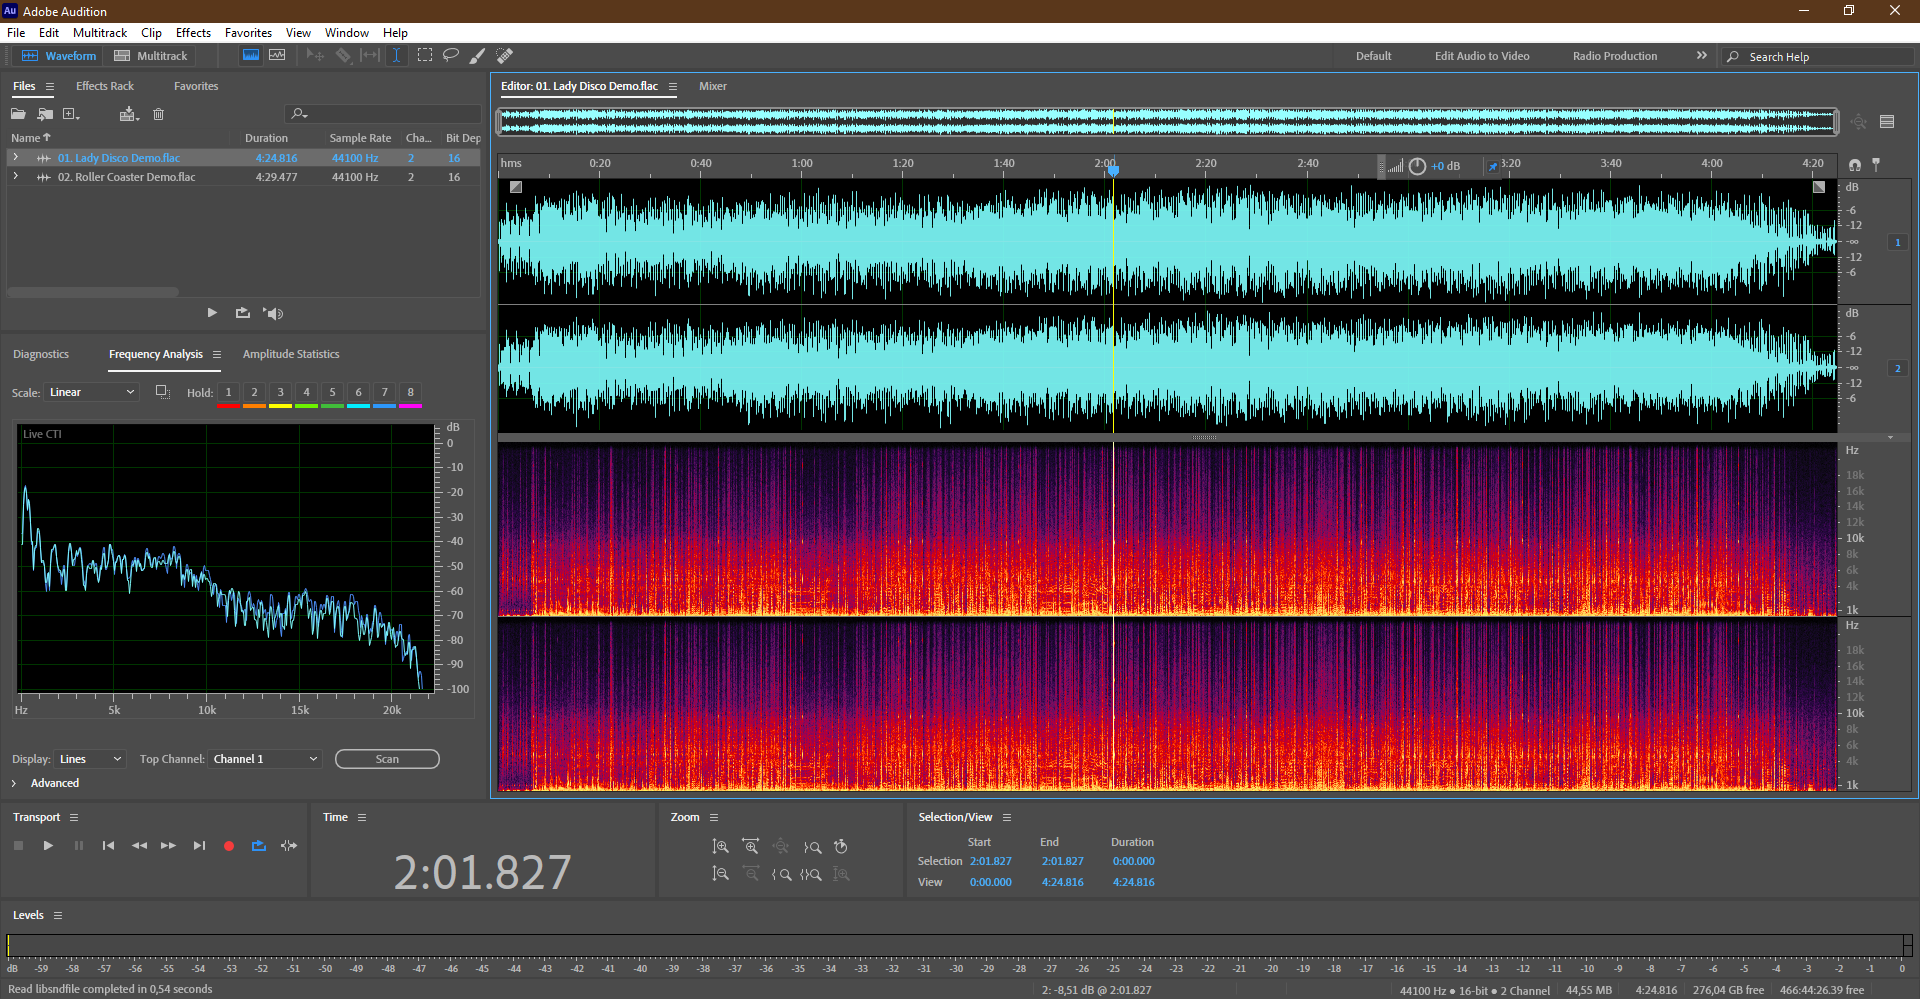Viewport: 1920px width, 999px height.
Task: Show the spectral pitch display
Action: tap(277, 56)
